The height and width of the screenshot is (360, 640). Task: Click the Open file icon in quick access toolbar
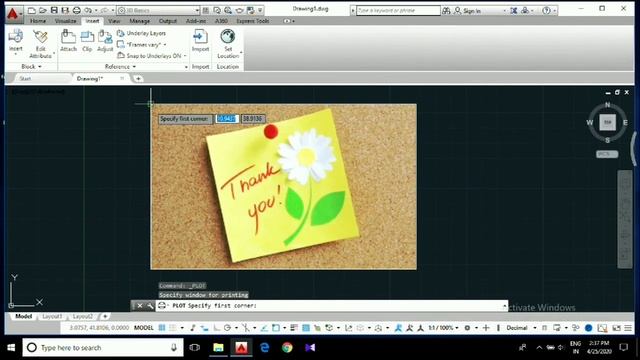coord(43,10)
